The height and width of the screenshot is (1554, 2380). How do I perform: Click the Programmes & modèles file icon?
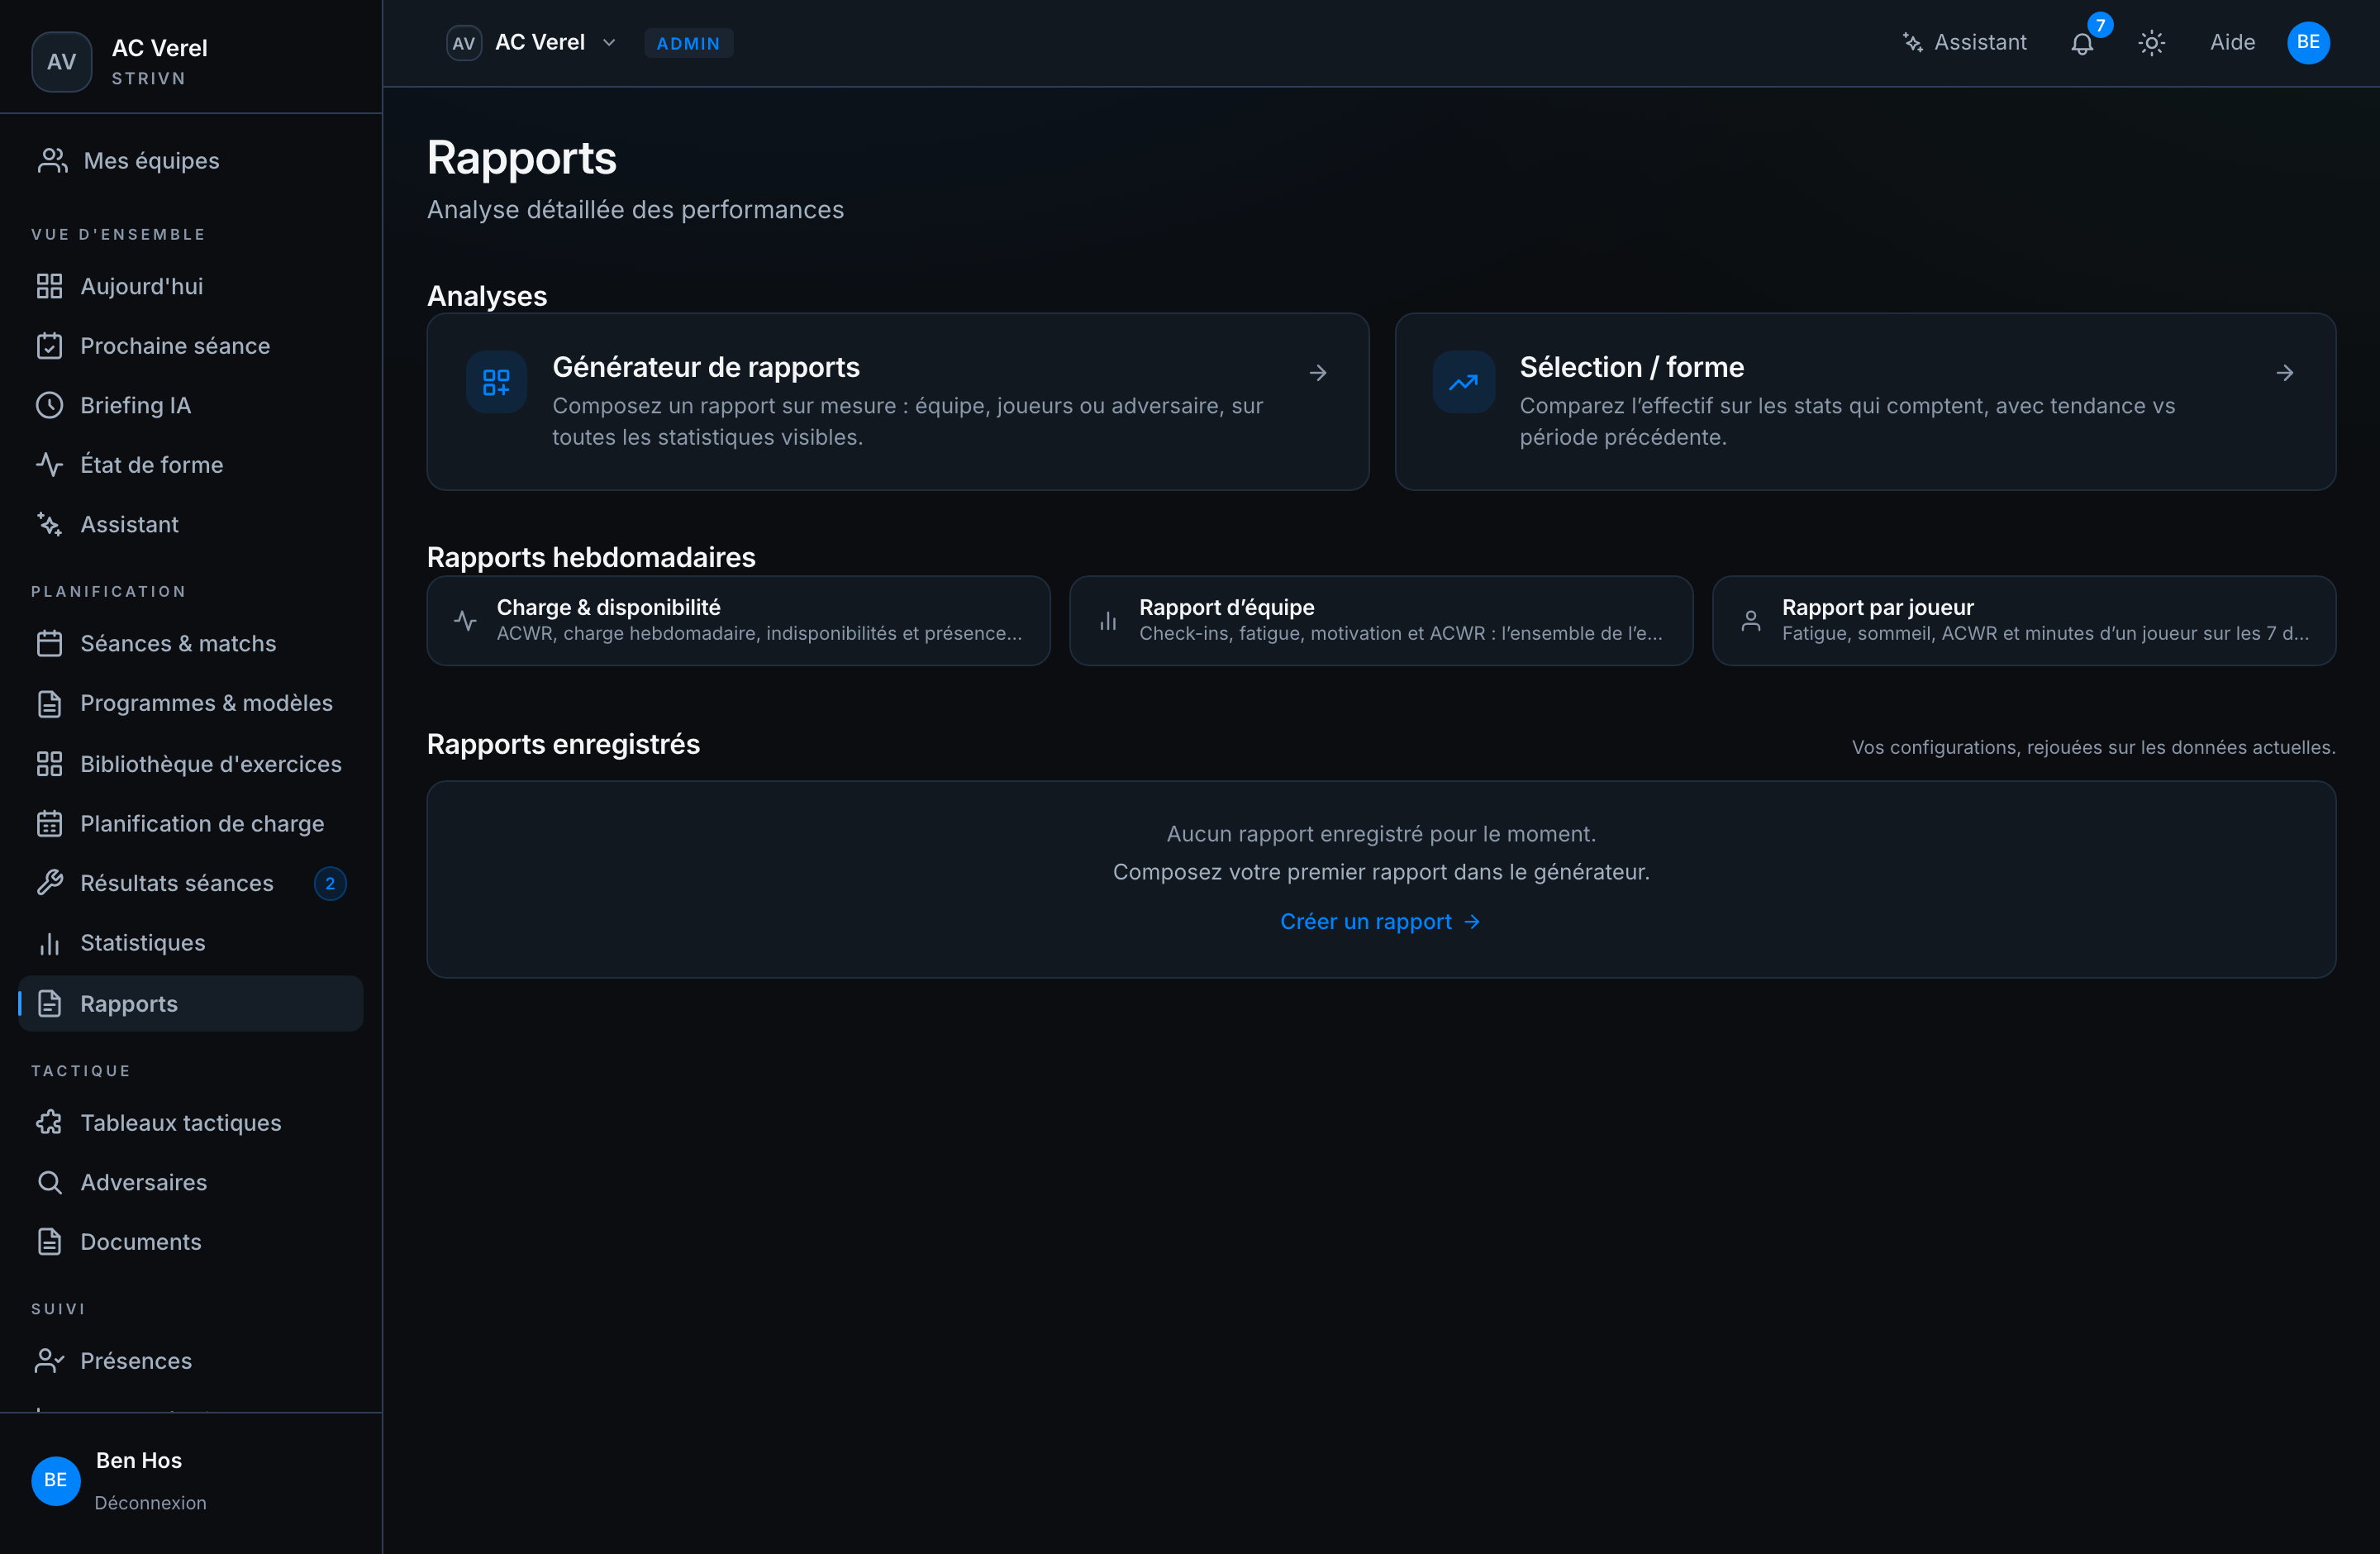49,703
